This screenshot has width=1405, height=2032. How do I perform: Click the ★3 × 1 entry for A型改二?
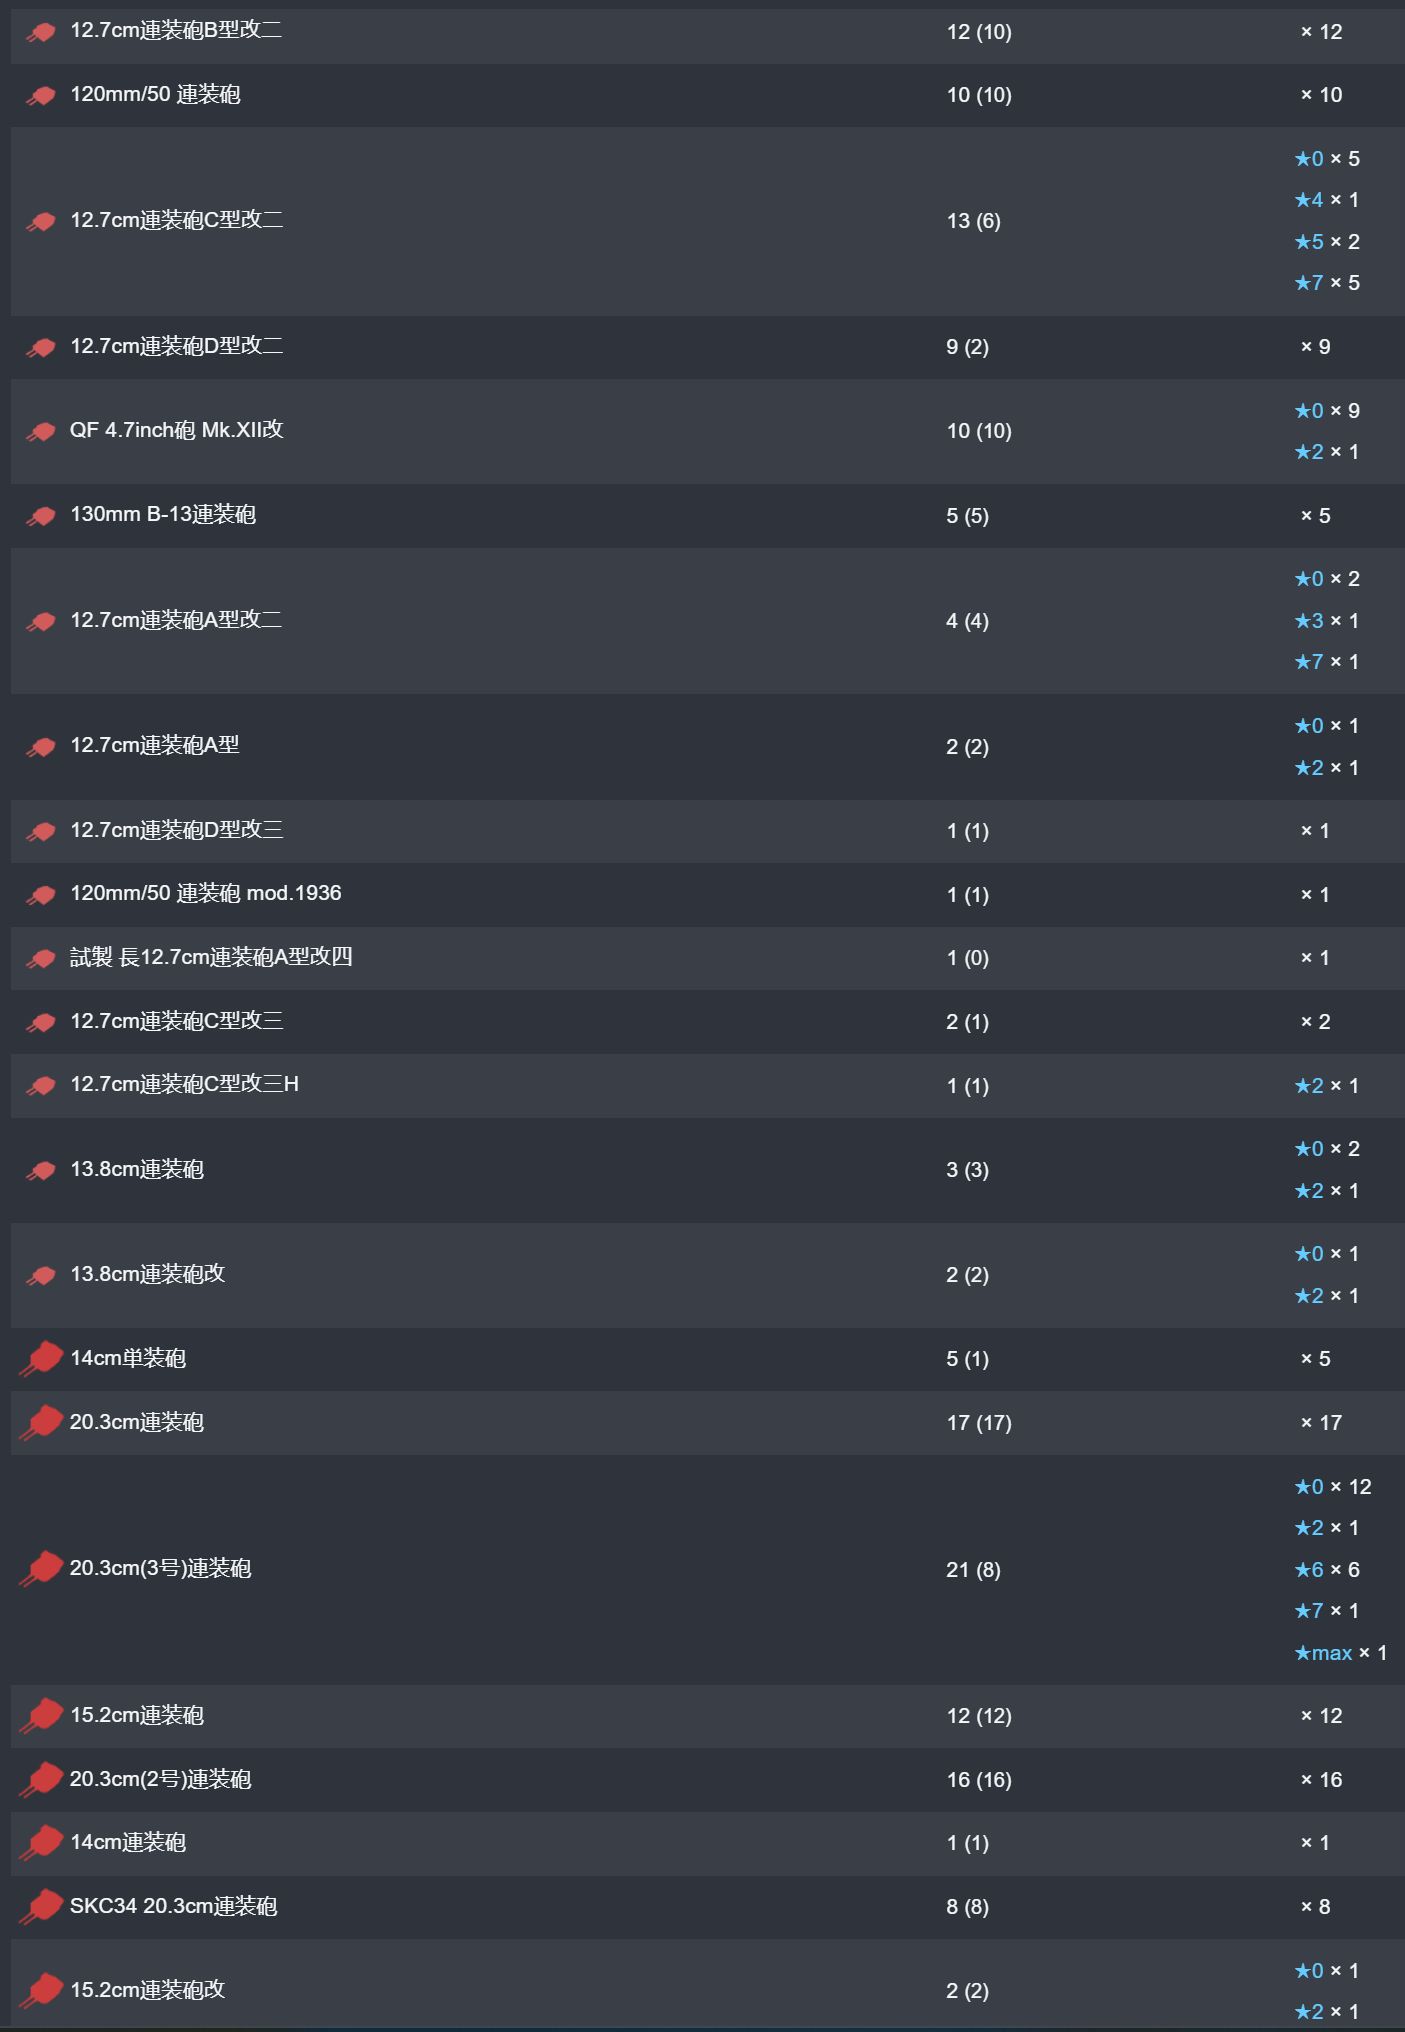click(1327, 621)
